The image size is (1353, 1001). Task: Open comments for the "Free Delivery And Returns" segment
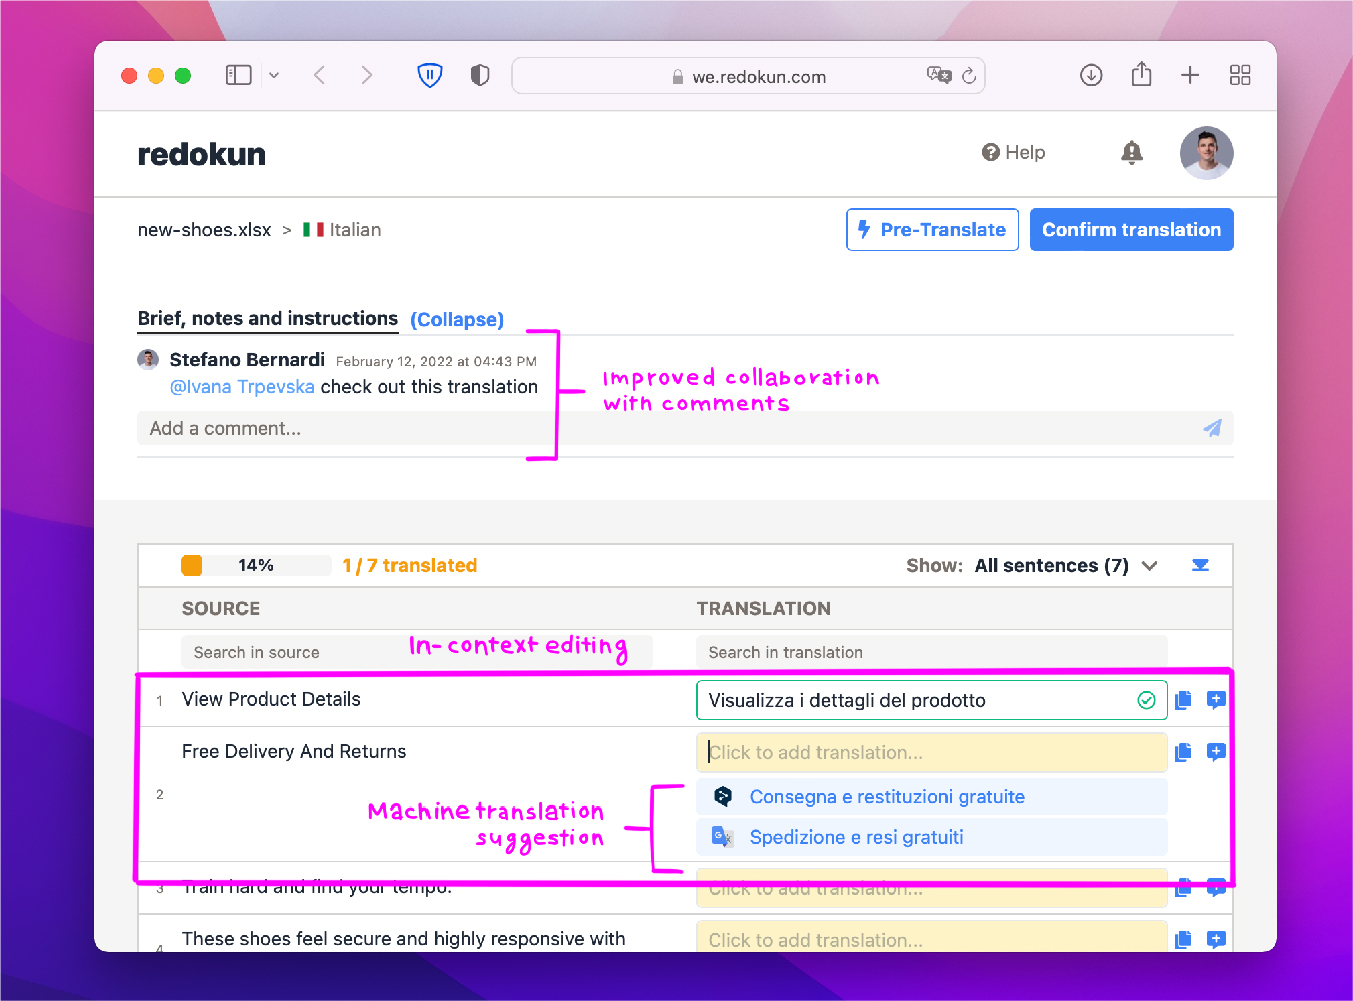(1216, 752)
